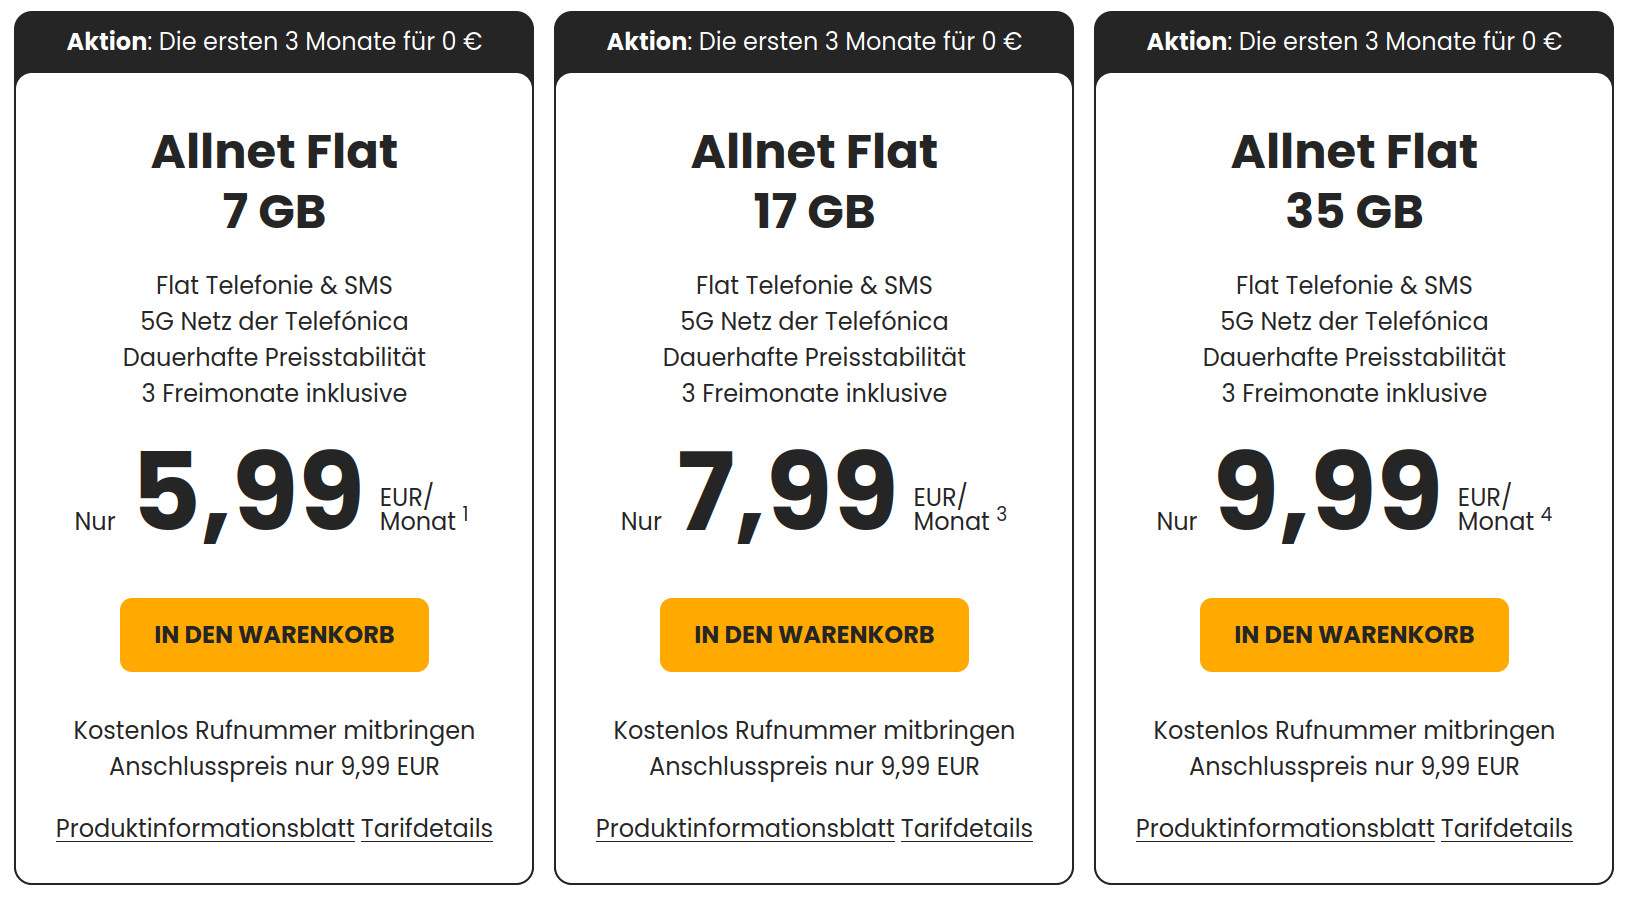Click footnote 4 beside the 9,99 price

pyautogui.click(x=1546, y=514)
